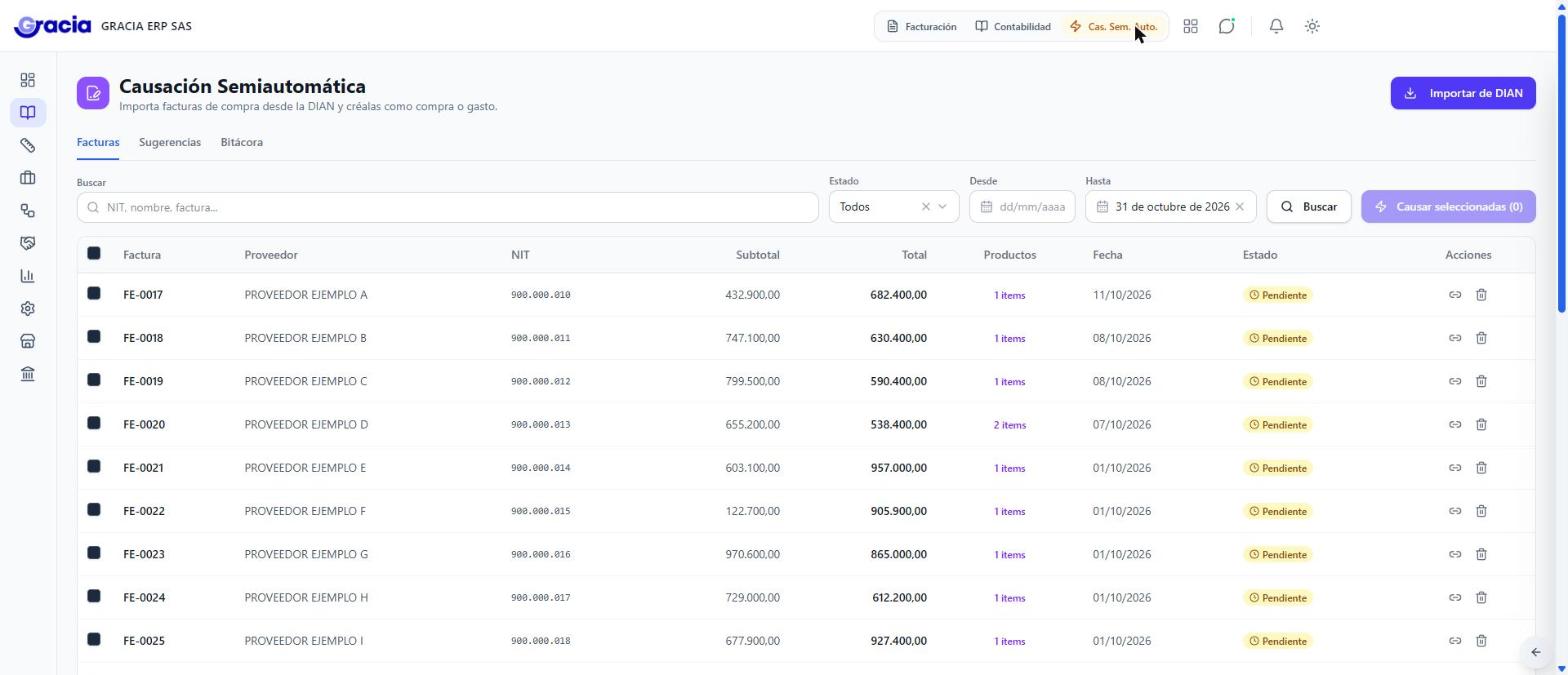This screenshot has width=1568, height=675.
Task: Open the Desde date picker
Action: 1021,207
